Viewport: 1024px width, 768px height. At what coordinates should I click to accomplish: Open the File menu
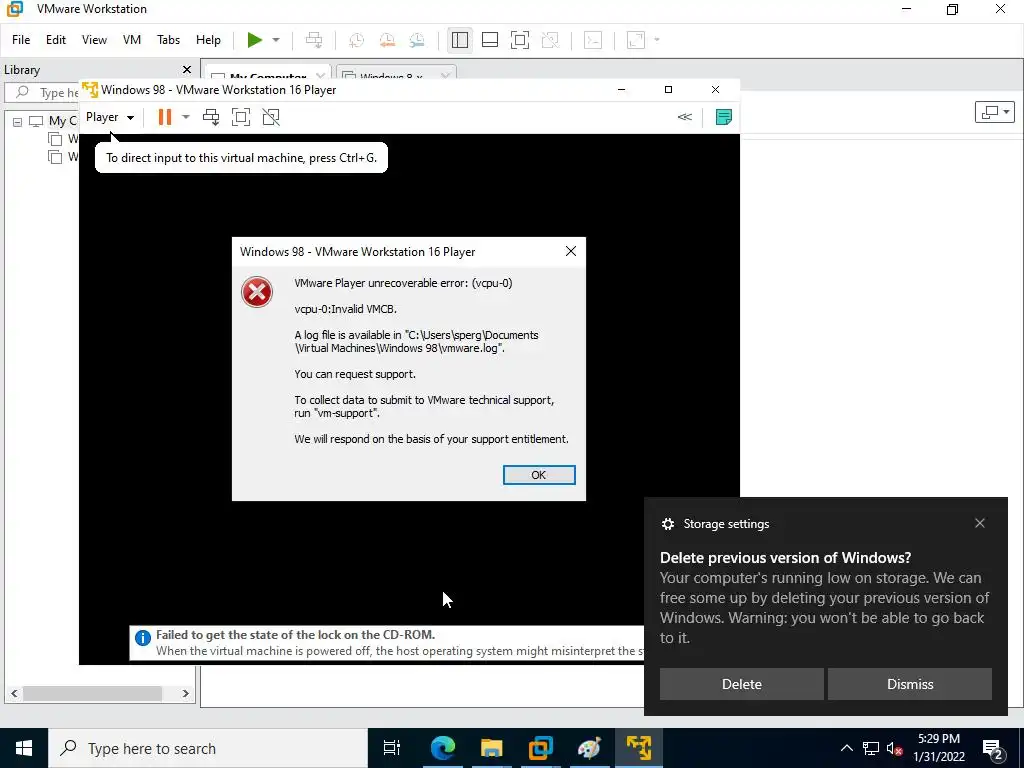21,40
